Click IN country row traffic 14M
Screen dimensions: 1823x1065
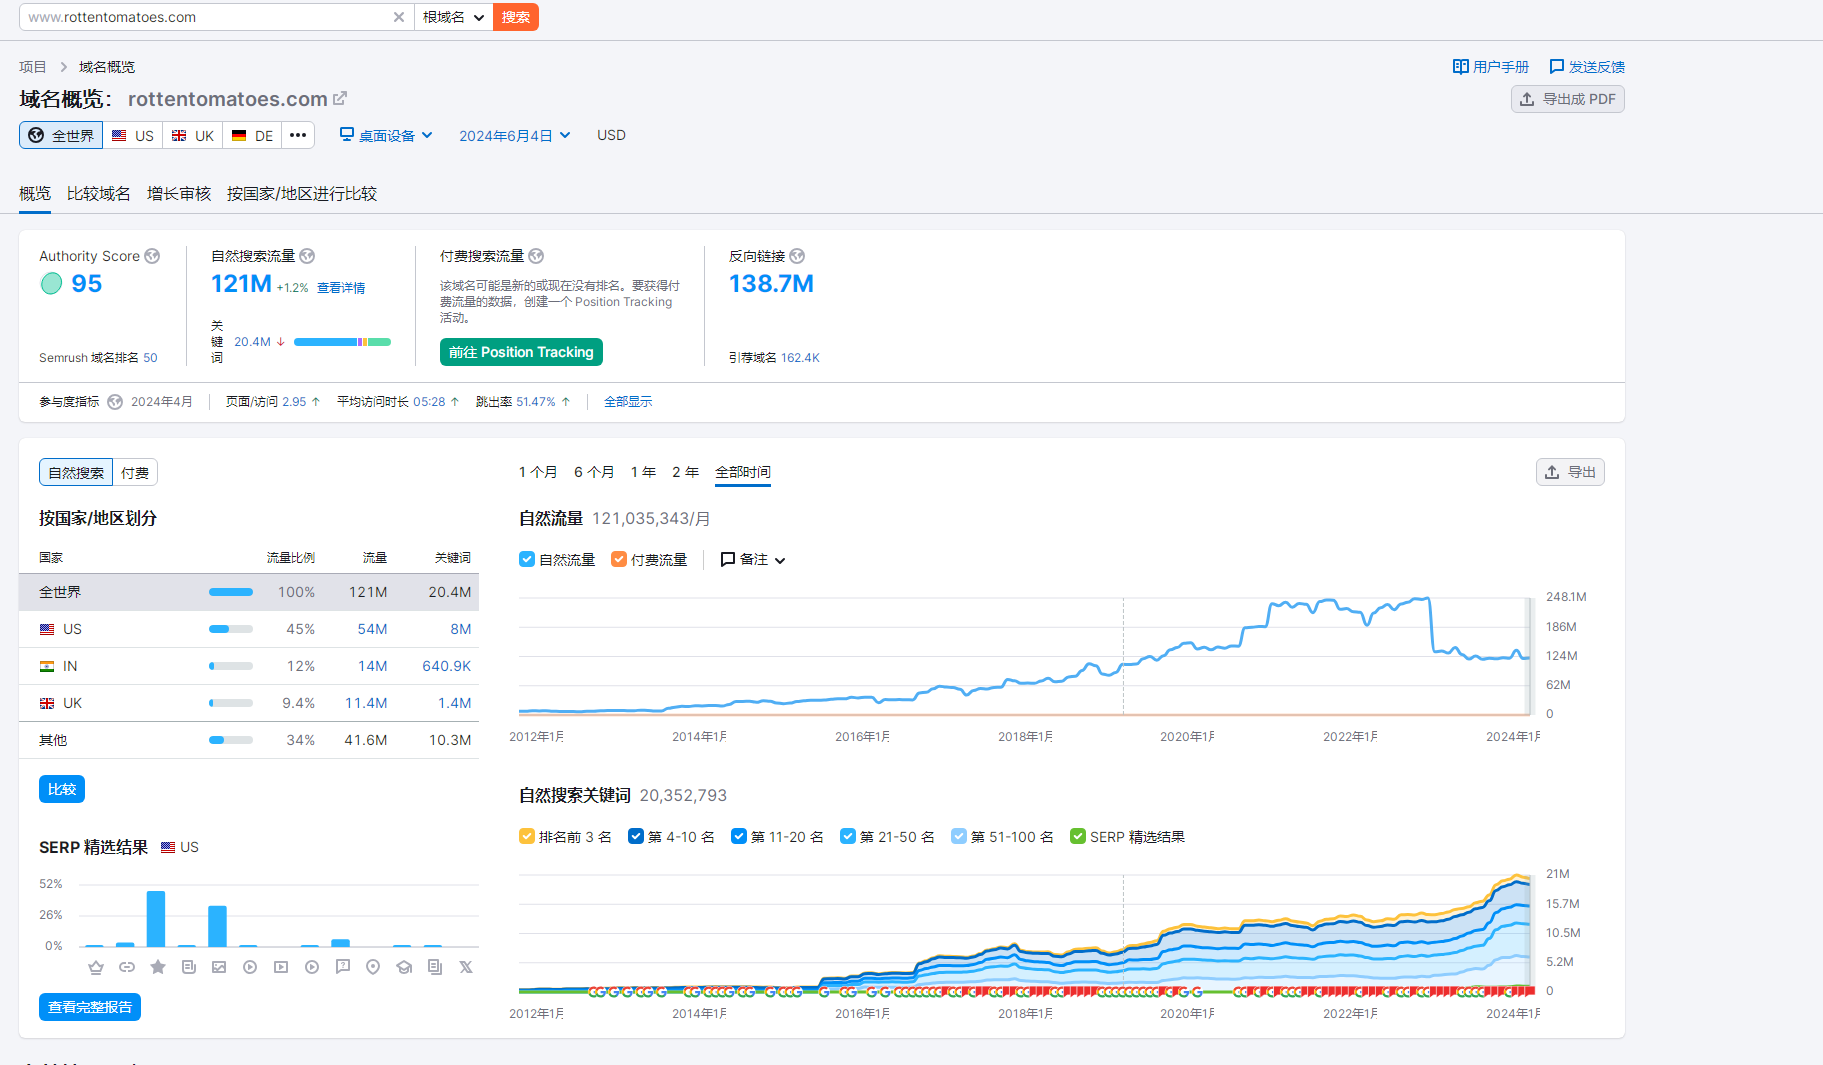(372, 666)
